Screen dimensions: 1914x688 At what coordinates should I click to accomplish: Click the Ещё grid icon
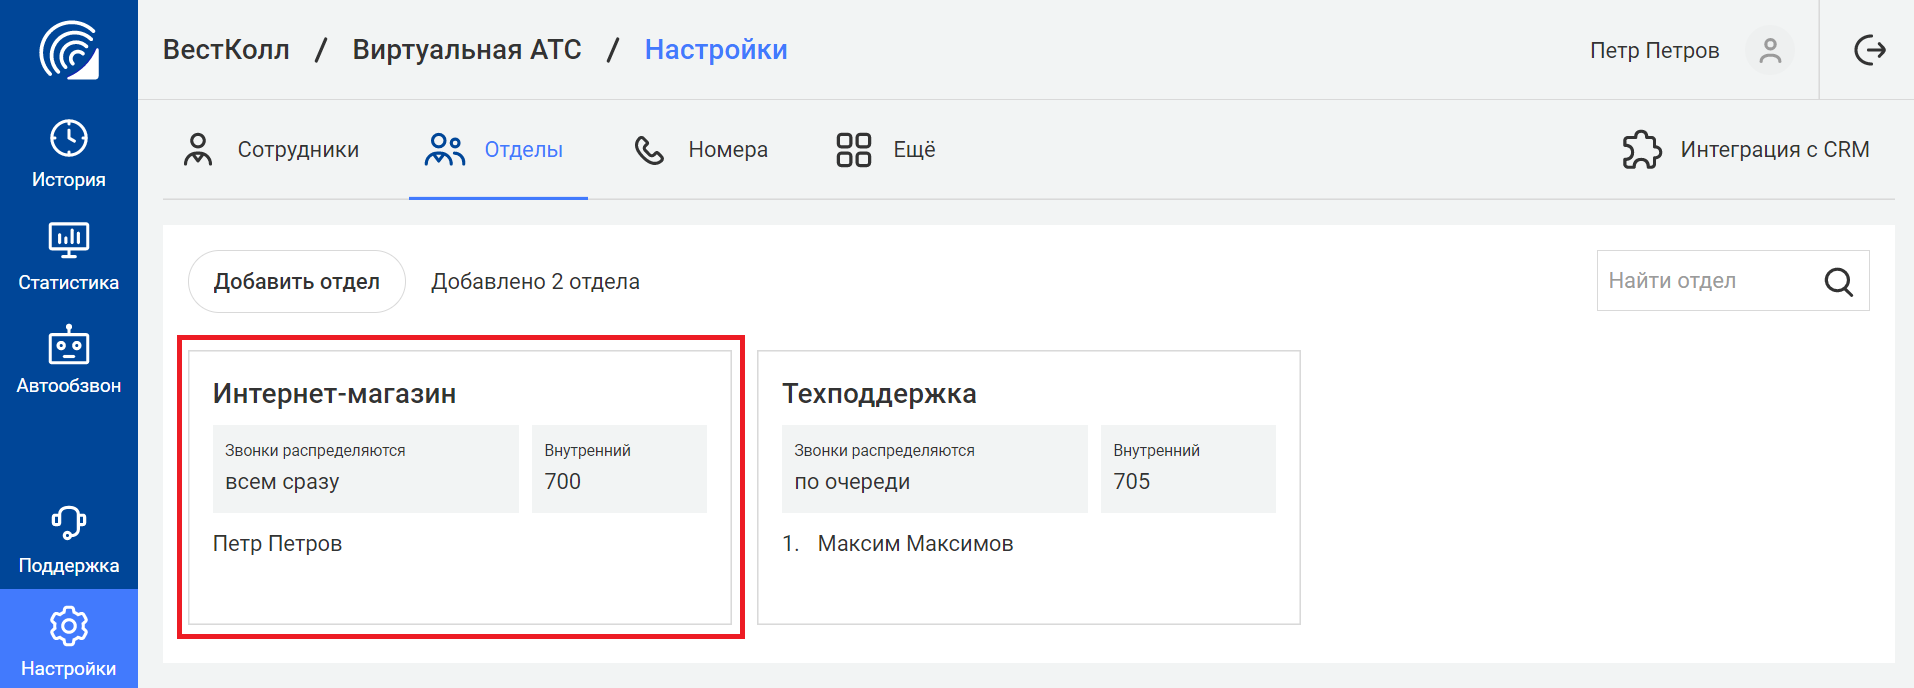[x=854, y=150]
